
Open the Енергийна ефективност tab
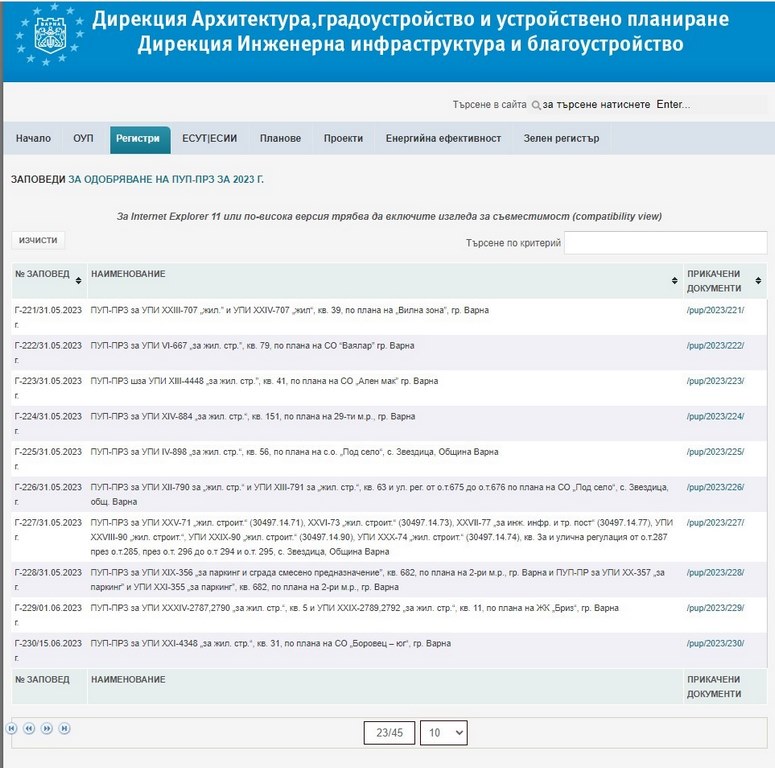tap(443, 139)
